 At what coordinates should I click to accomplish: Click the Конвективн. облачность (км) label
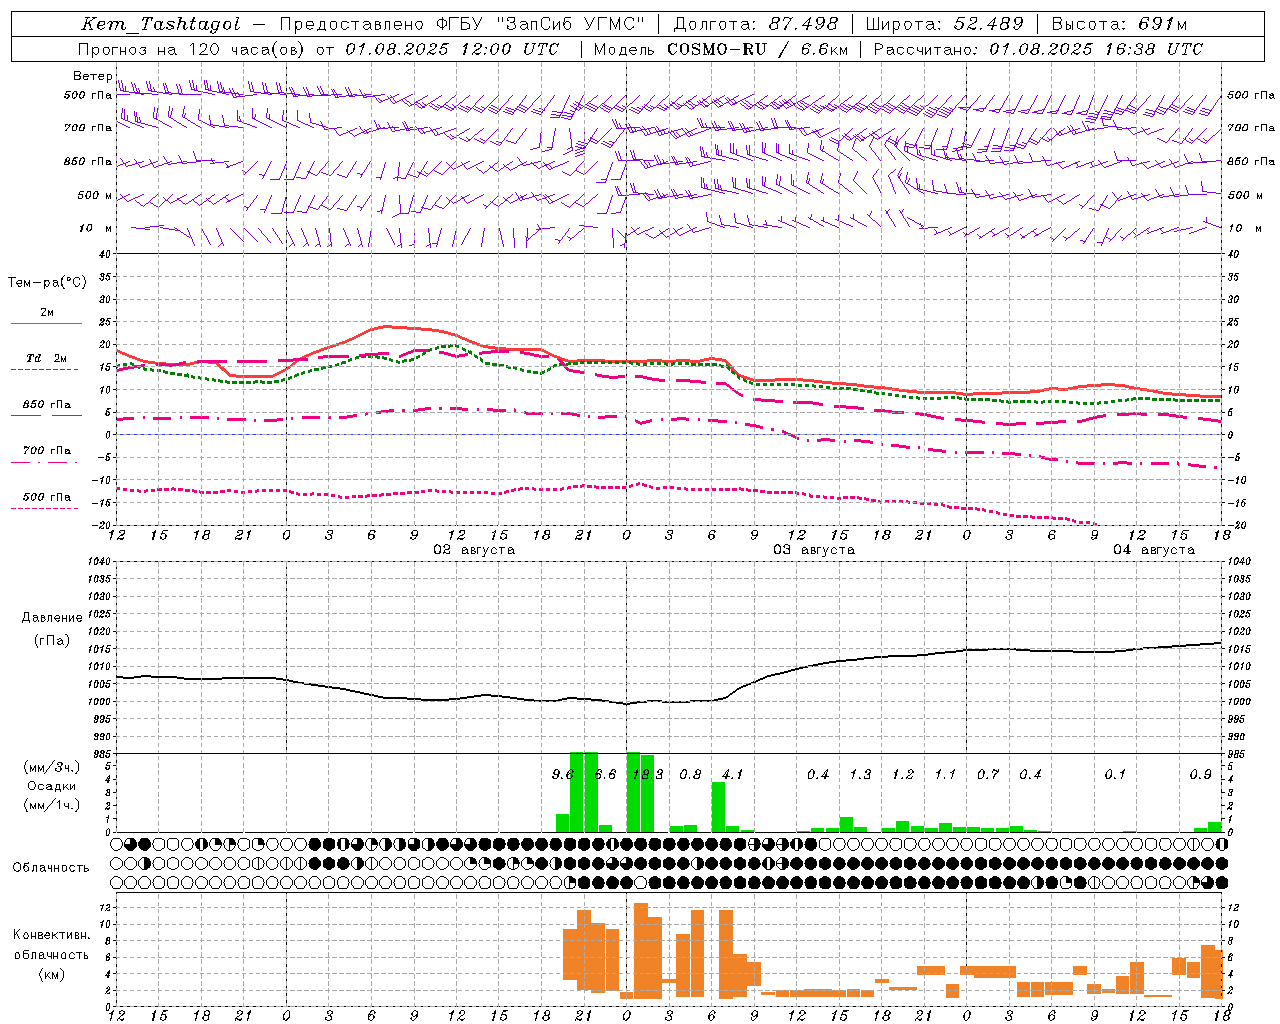(x=51, y=954)
